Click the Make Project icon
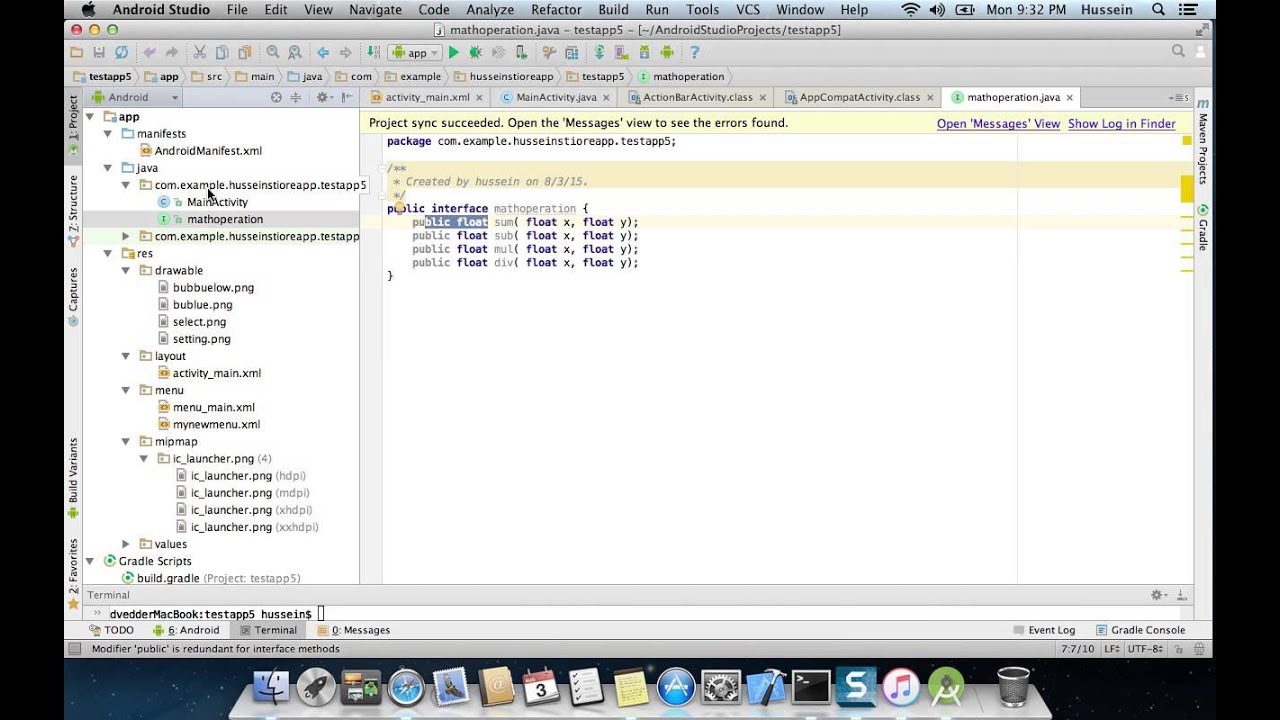This screenshot has height=720, width=1280. 373,52
